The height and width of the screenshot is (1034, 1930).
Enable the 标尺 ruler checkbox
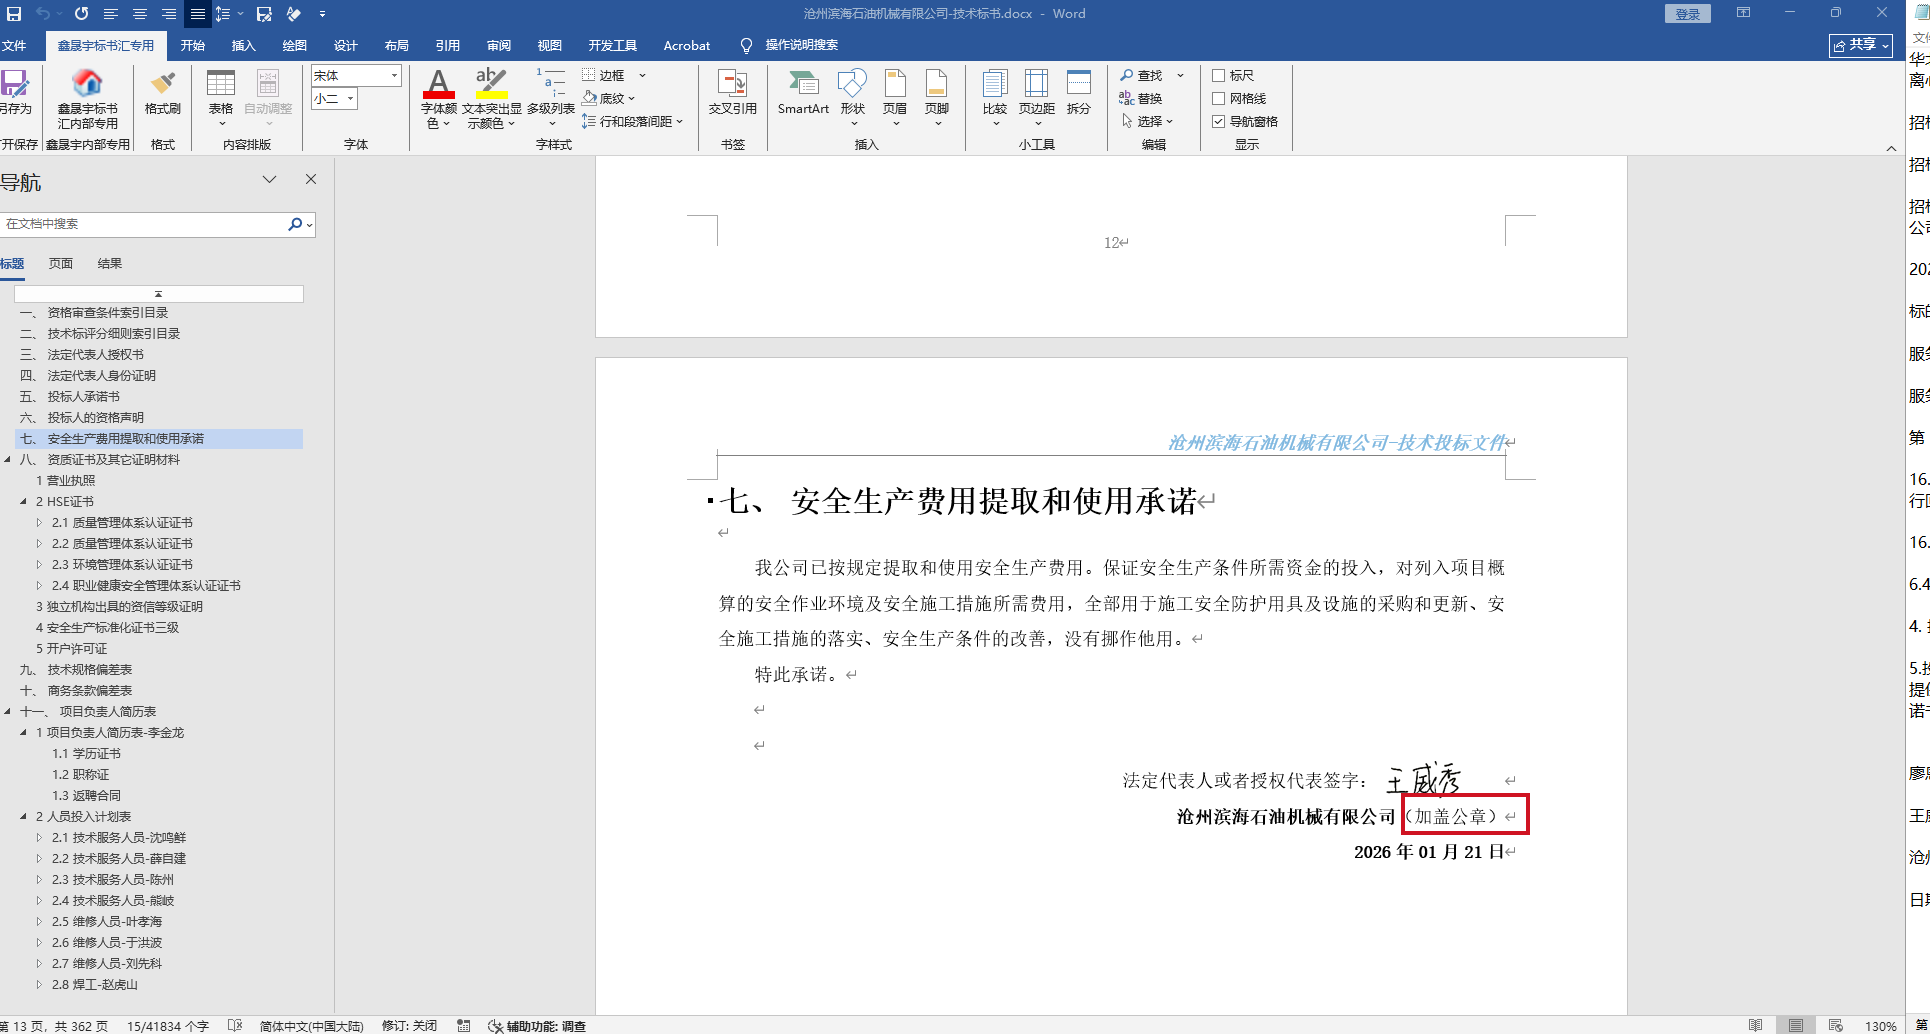(x=1219, y=75)
